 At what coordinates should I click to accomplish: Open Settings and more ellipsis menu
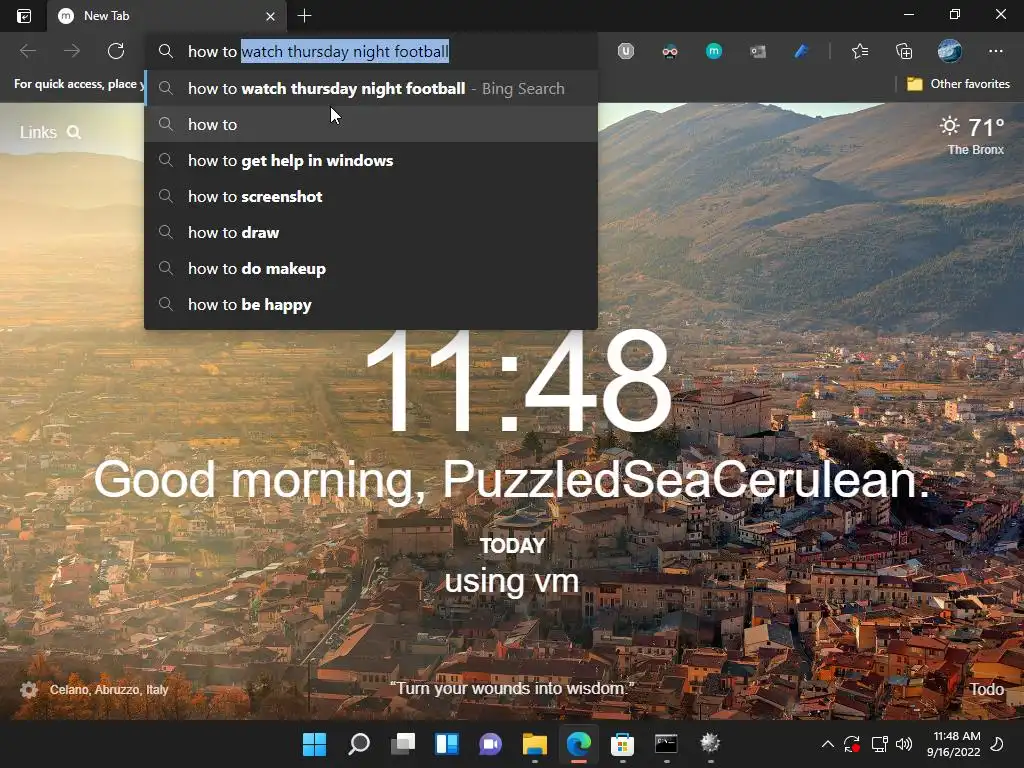(995, 51)
